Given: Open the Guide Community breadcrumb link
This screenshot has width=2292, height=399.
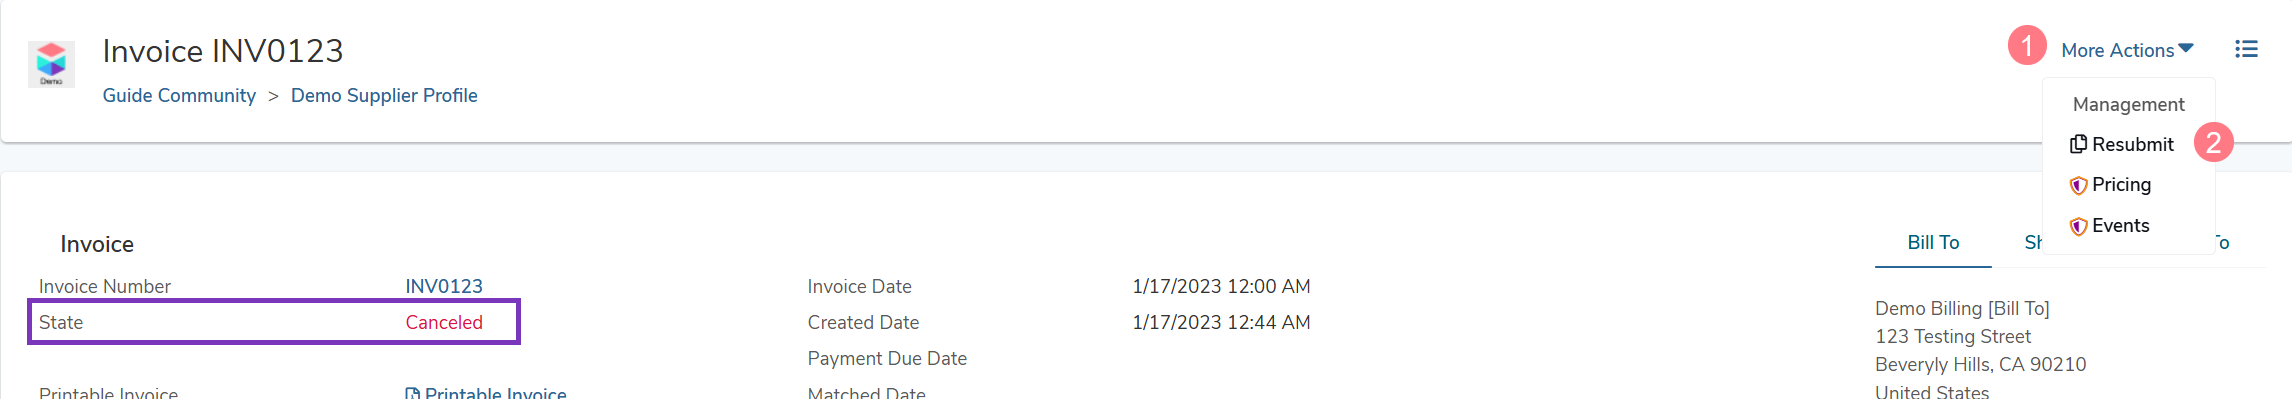Looking at the screenshot, I should (179, 96).
